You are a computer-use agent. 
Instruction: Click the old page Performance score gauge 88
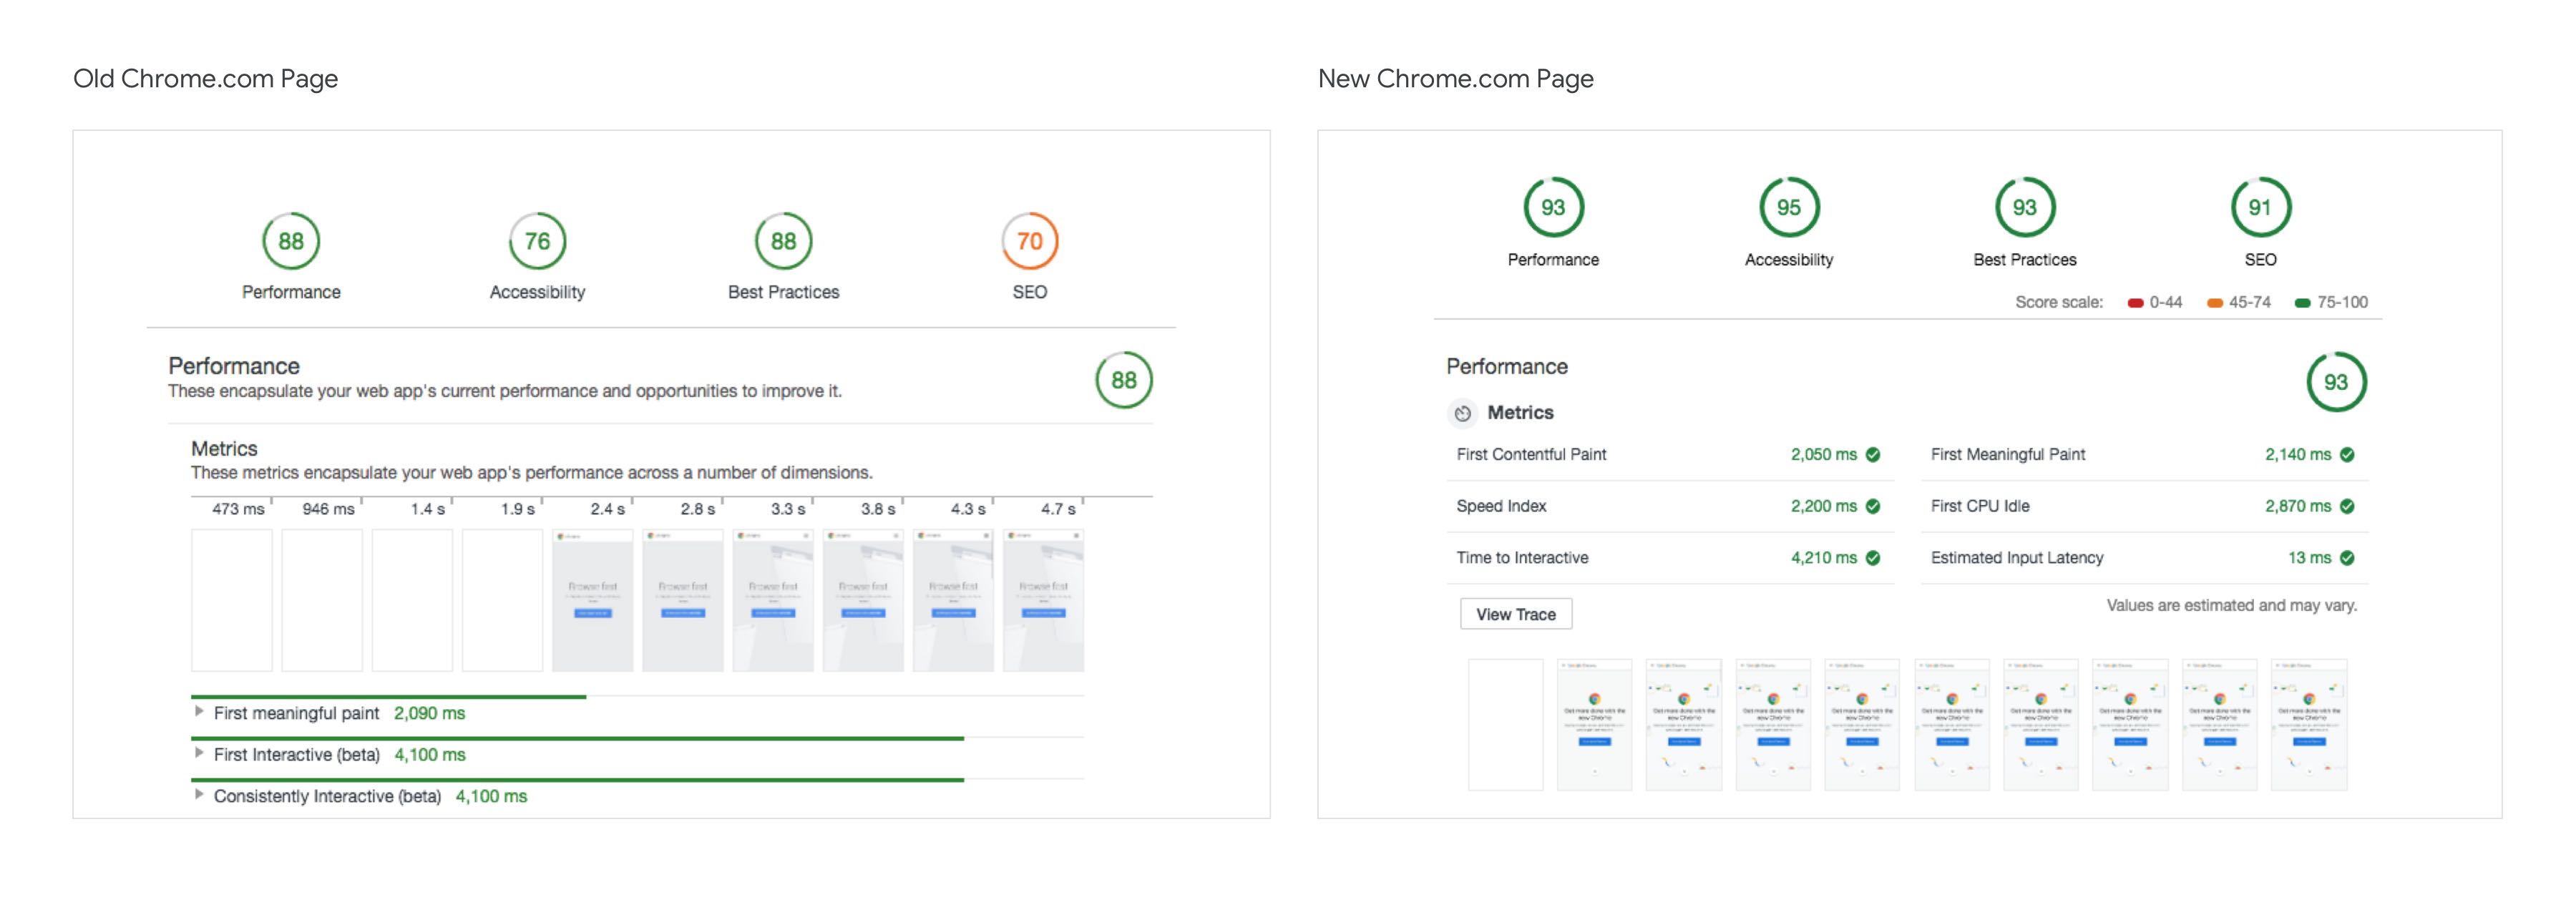(290, 241)
